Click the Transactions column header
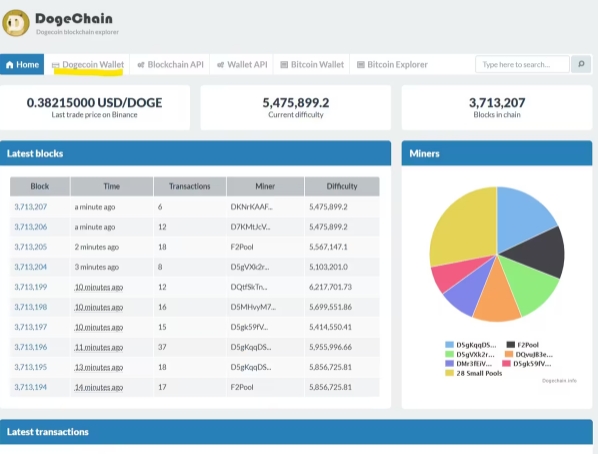The width and height of the screenshot is (598, 454). (x=190, y=186)
